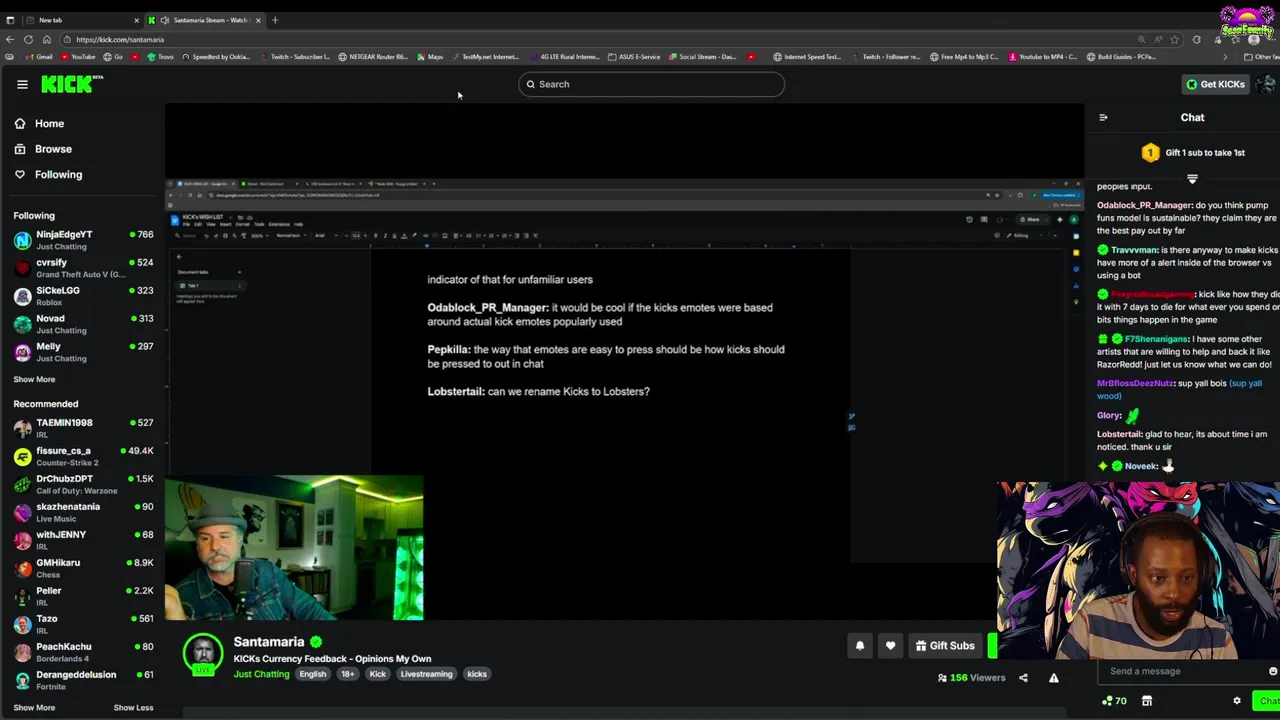
Task: Open Melly followed channel
Action: click(x=83, y=352)
